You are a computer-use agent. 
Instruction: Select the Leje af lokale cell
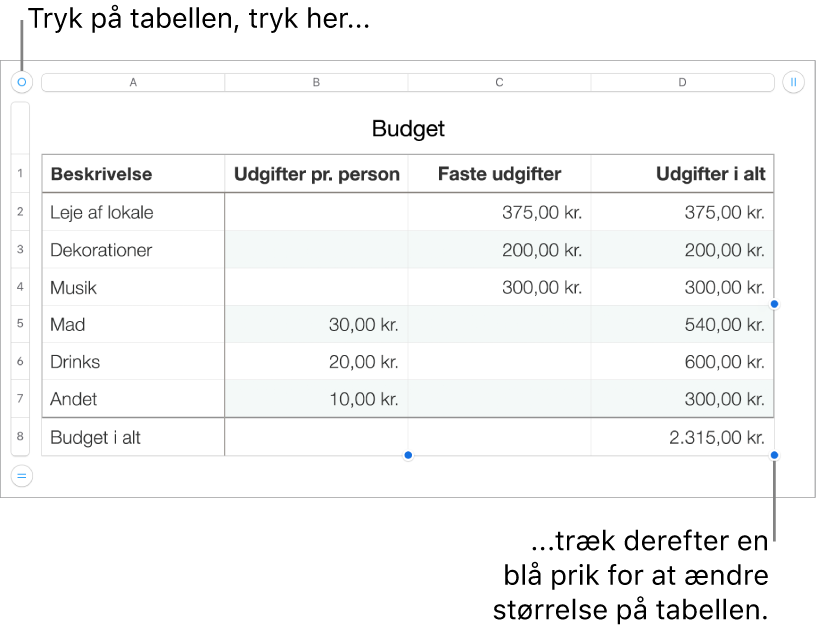coord(133,212)
